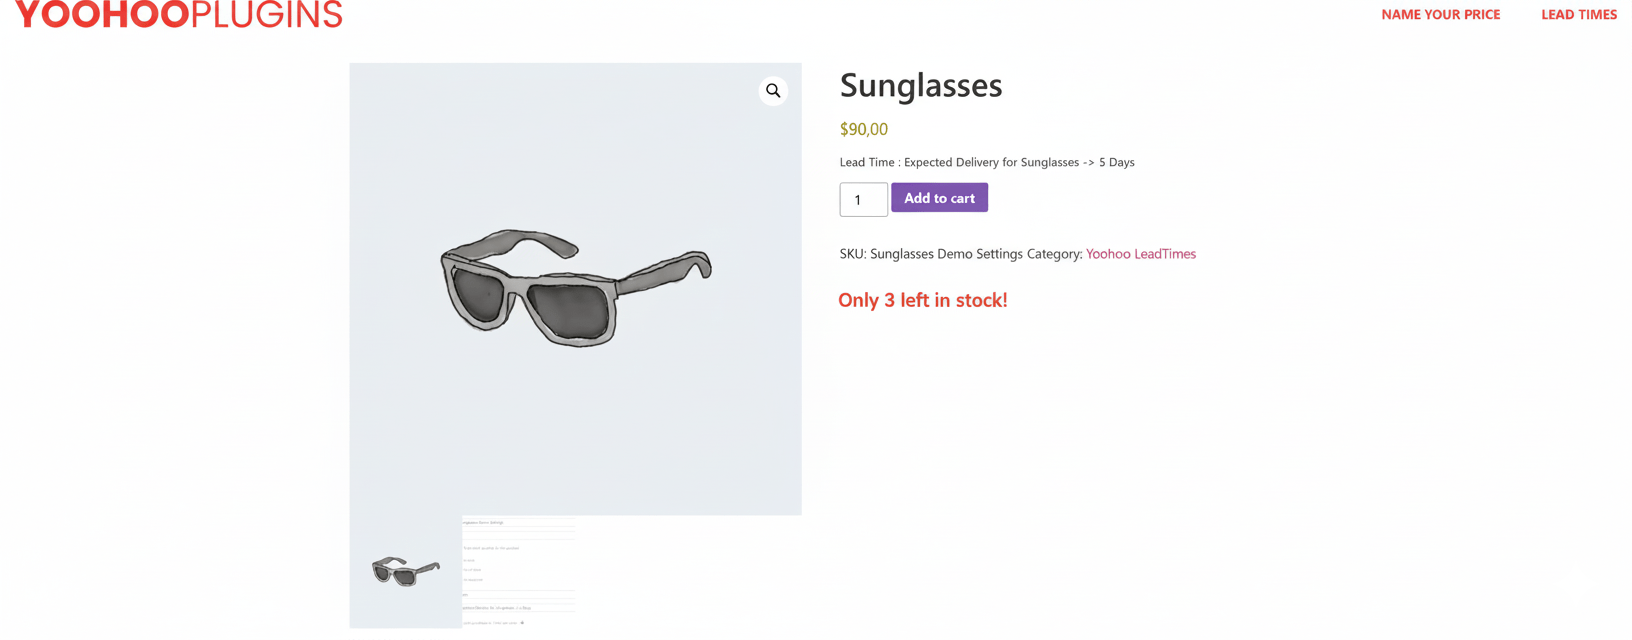The width and height of the screenshot is (1632, 640).
Task: Open the Yoohoo LeadTimes category link
Action: point(1140,253)
